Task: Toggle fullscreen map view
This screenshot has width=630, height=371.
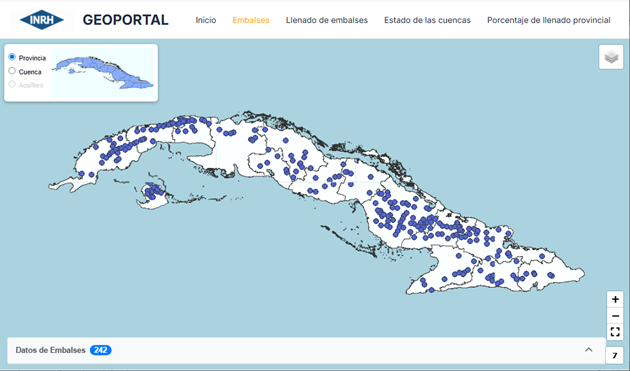Action: [615, 332]
